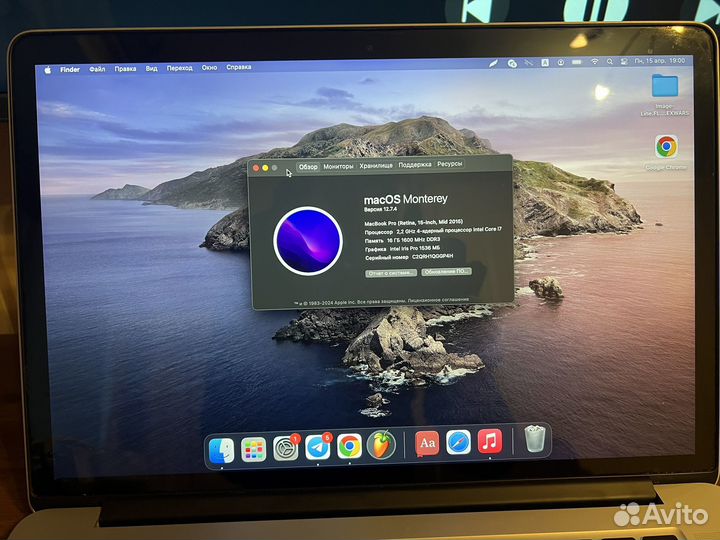
Task: Open Music app from the Dock
Action: coord(490,441)
